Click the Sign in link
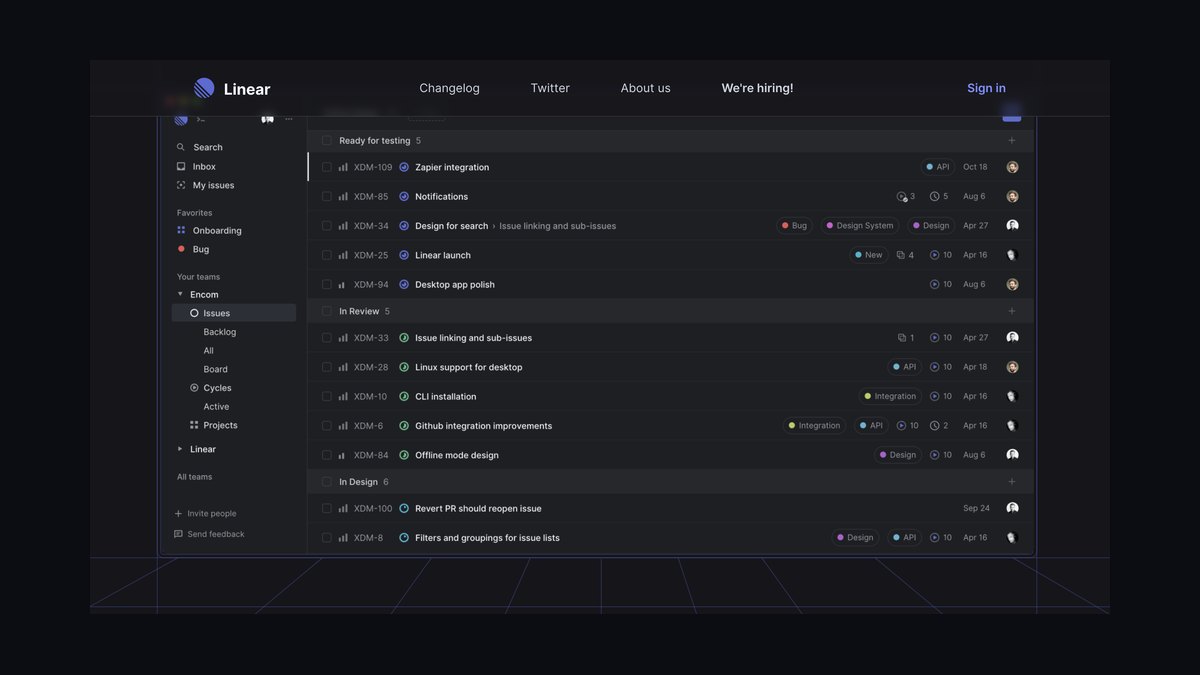Screen dimensions: 1200x675 click(986, 88)
